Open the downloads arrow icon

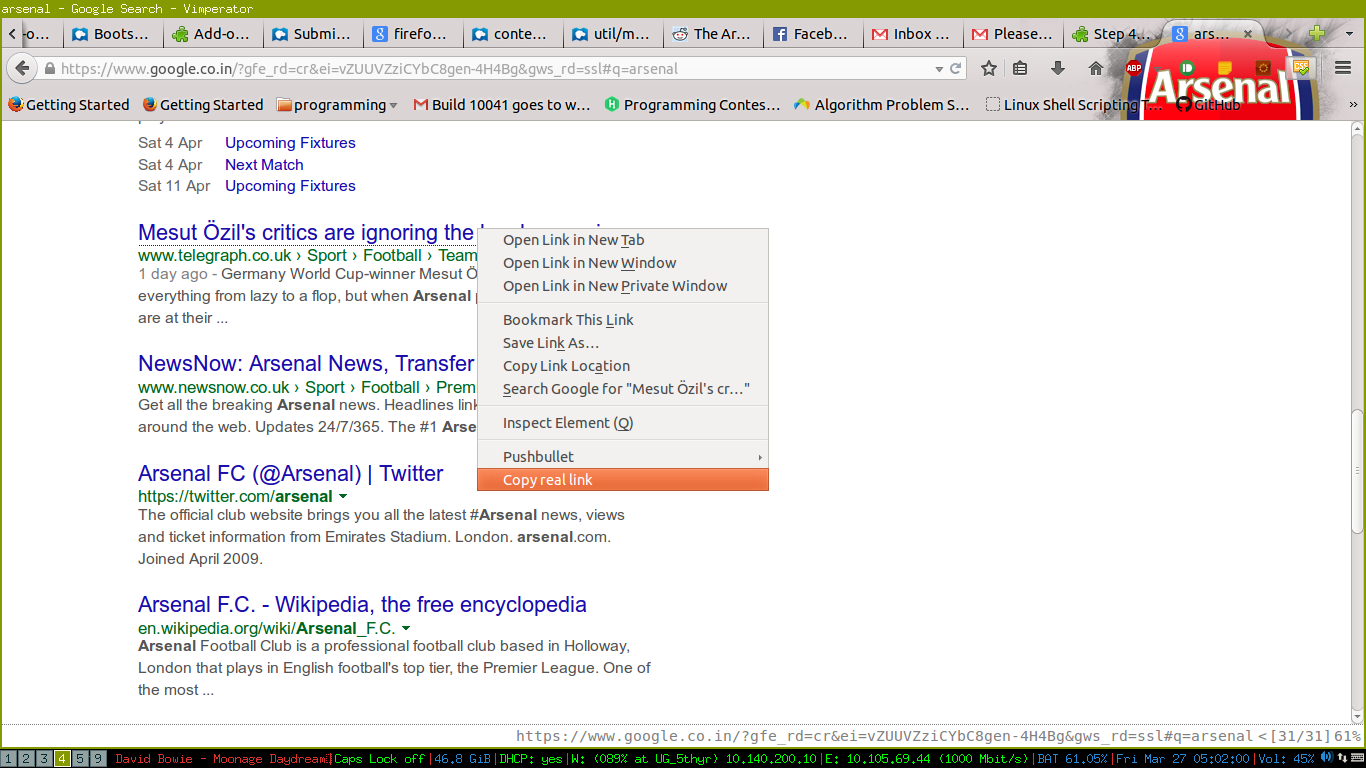click(x=1058, y=68)
